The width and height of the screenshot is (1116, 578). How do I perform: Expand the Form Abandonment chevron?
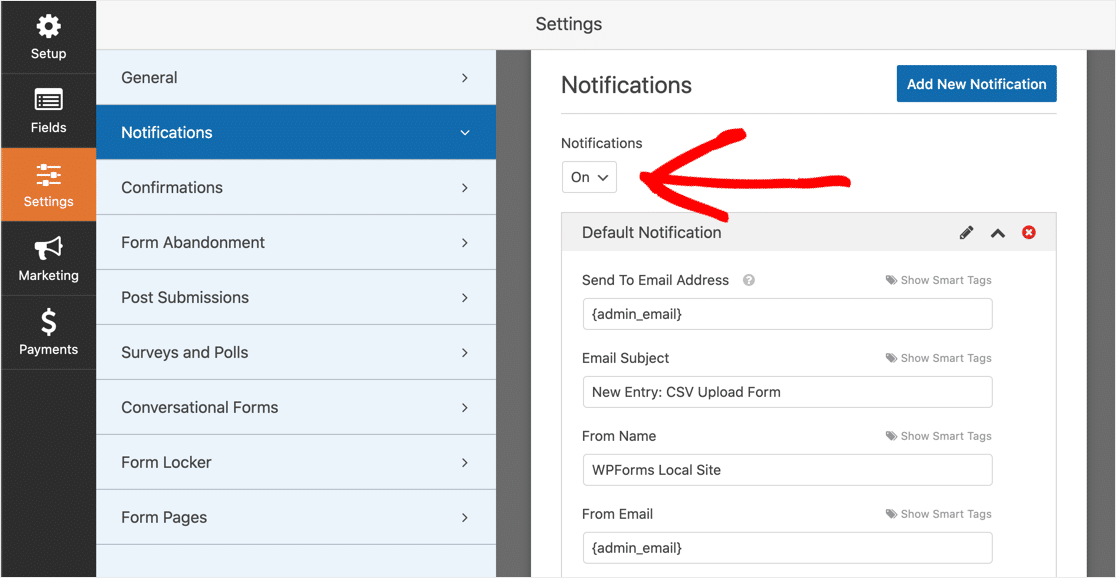point(465,243)
